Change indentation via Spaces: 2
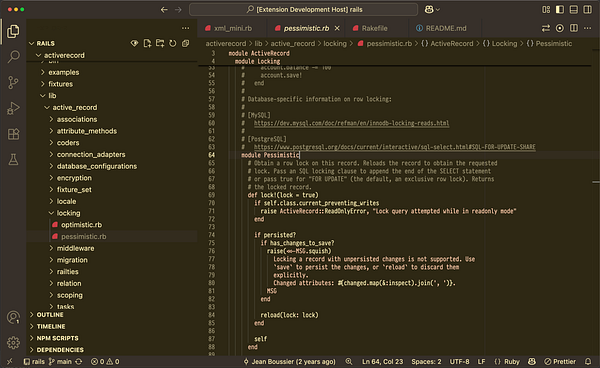The image size is (600, 368). pos(426,361)
